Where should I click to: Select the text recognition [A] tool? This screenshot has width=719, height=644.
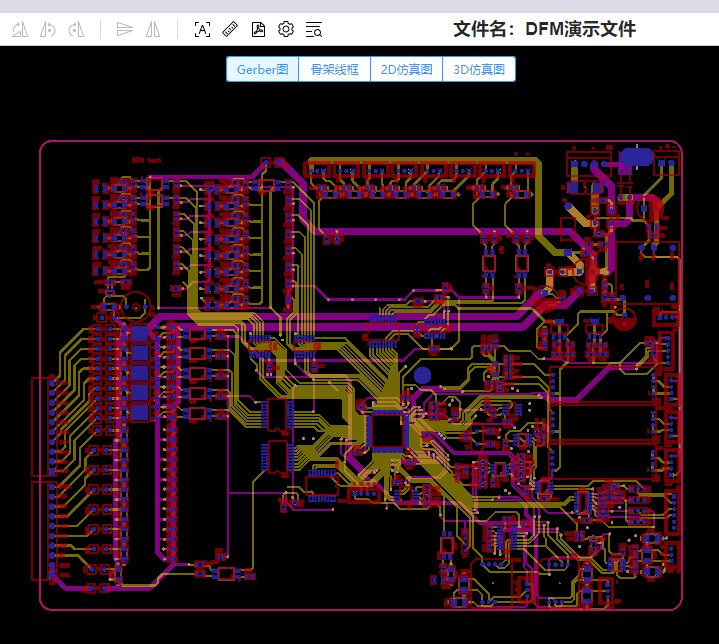(x=202, y=30)
